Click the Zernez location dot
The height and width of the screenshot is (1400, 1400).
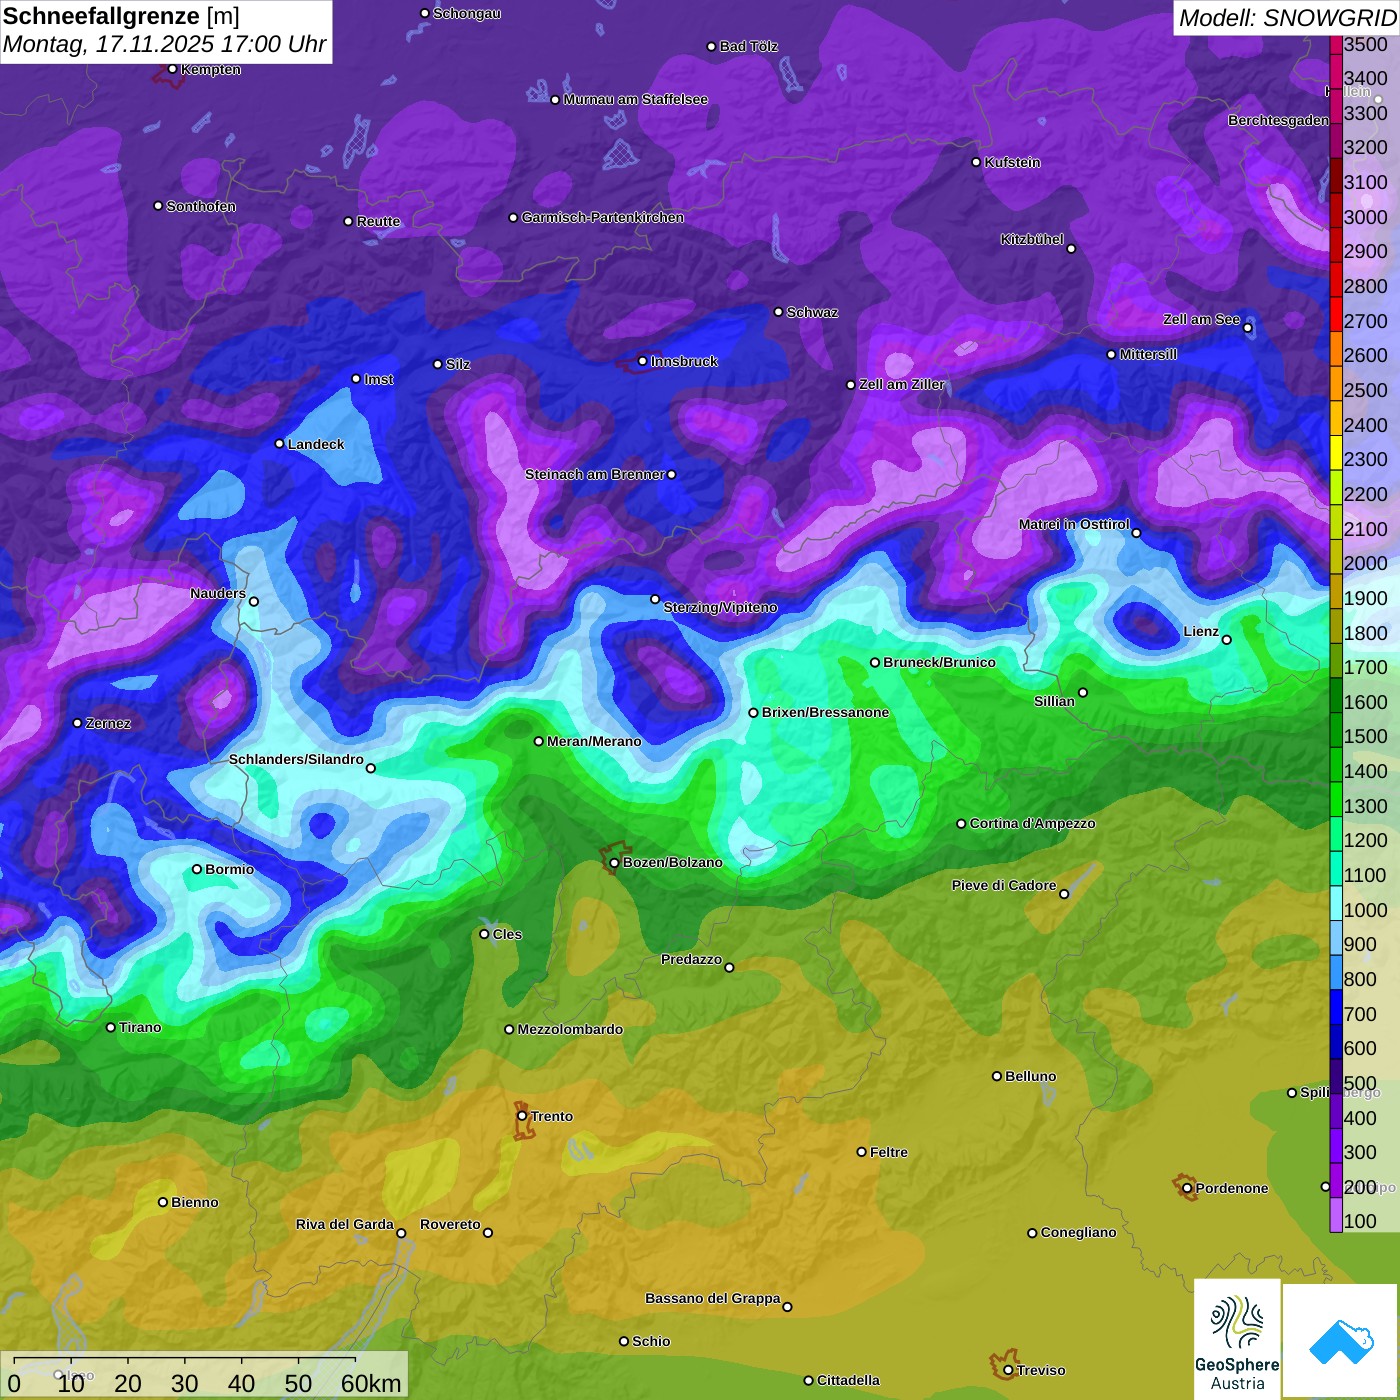(78, 723)
